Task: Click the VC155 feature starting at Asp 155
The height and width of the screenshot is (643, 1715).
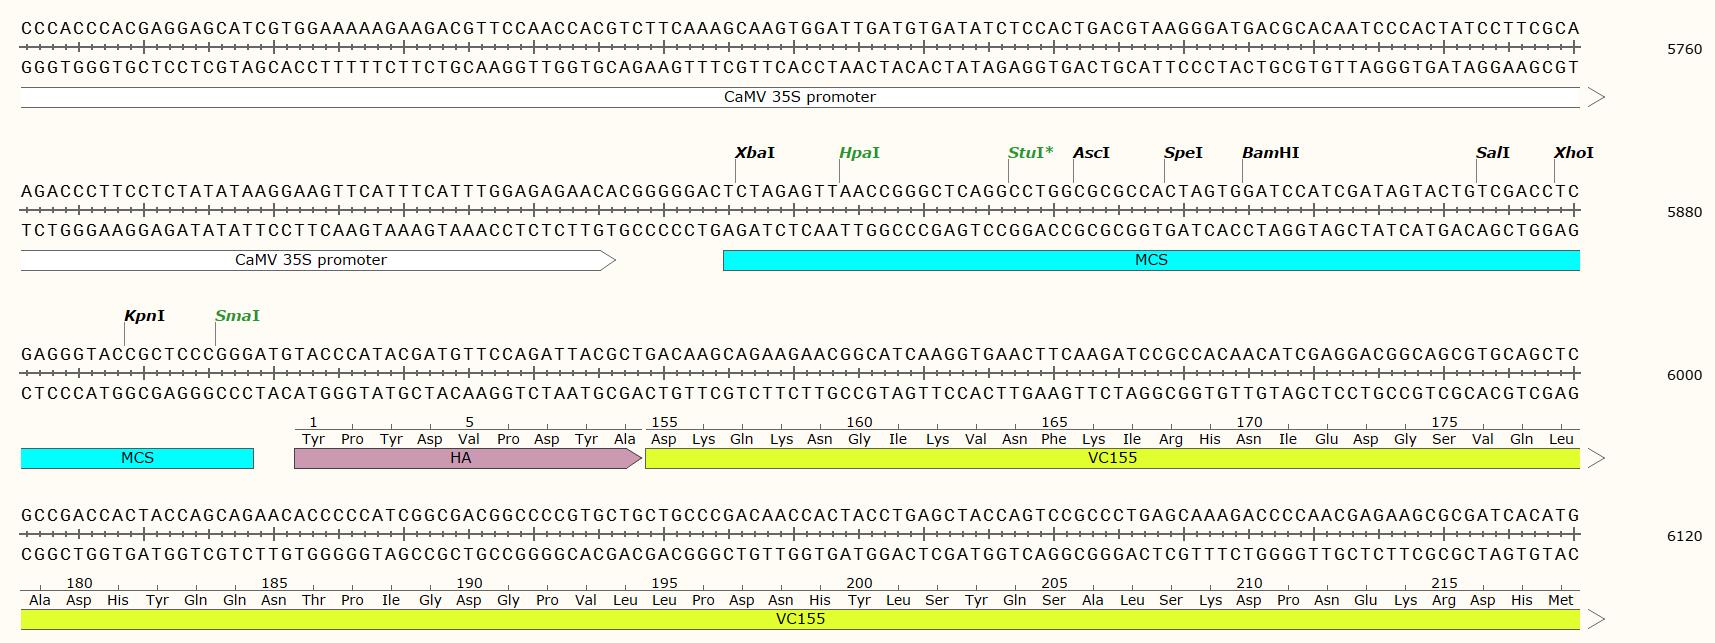Action: coord(1112,458)
